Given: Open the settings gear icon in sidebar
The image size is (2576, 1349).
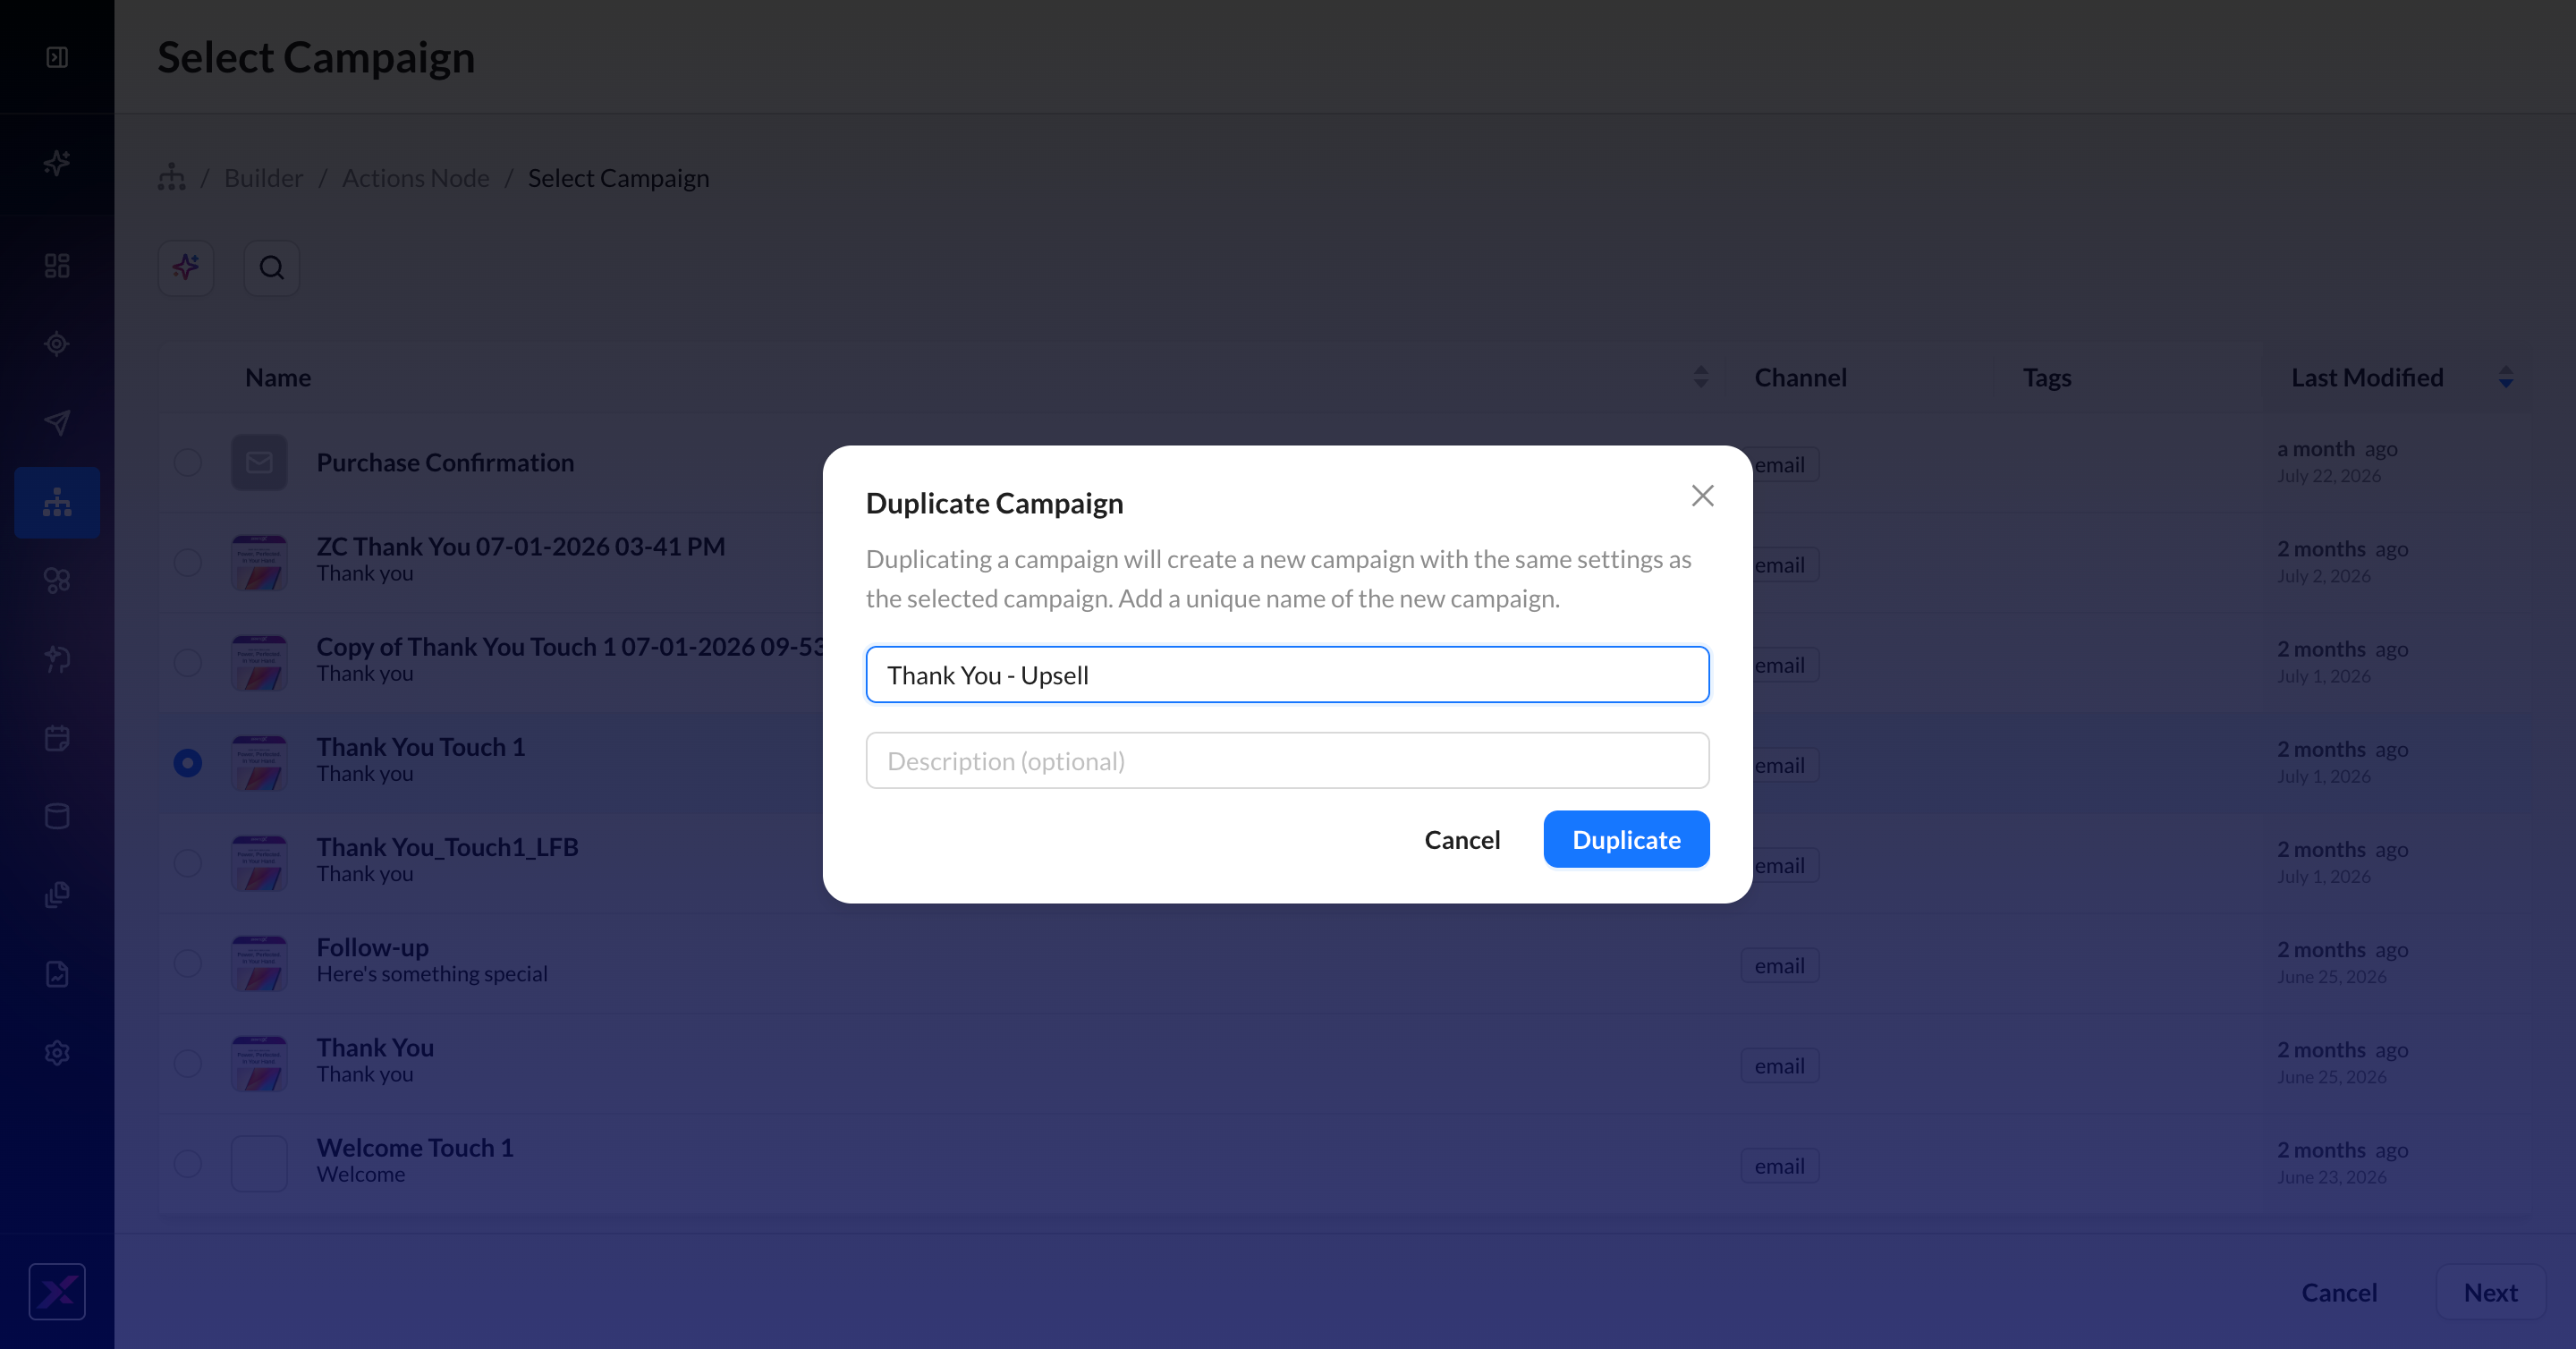Looking at the screenshot, I should [x=57, y=1053].
